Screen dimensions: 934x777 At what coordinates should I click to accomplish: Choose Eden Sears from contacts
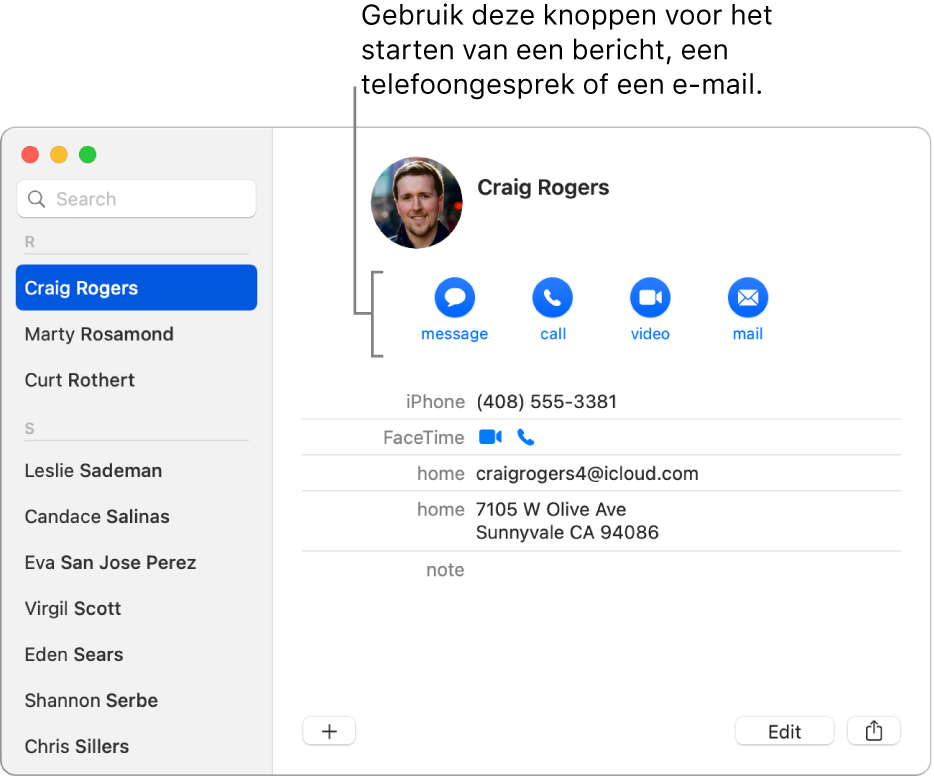click(136, 654)
